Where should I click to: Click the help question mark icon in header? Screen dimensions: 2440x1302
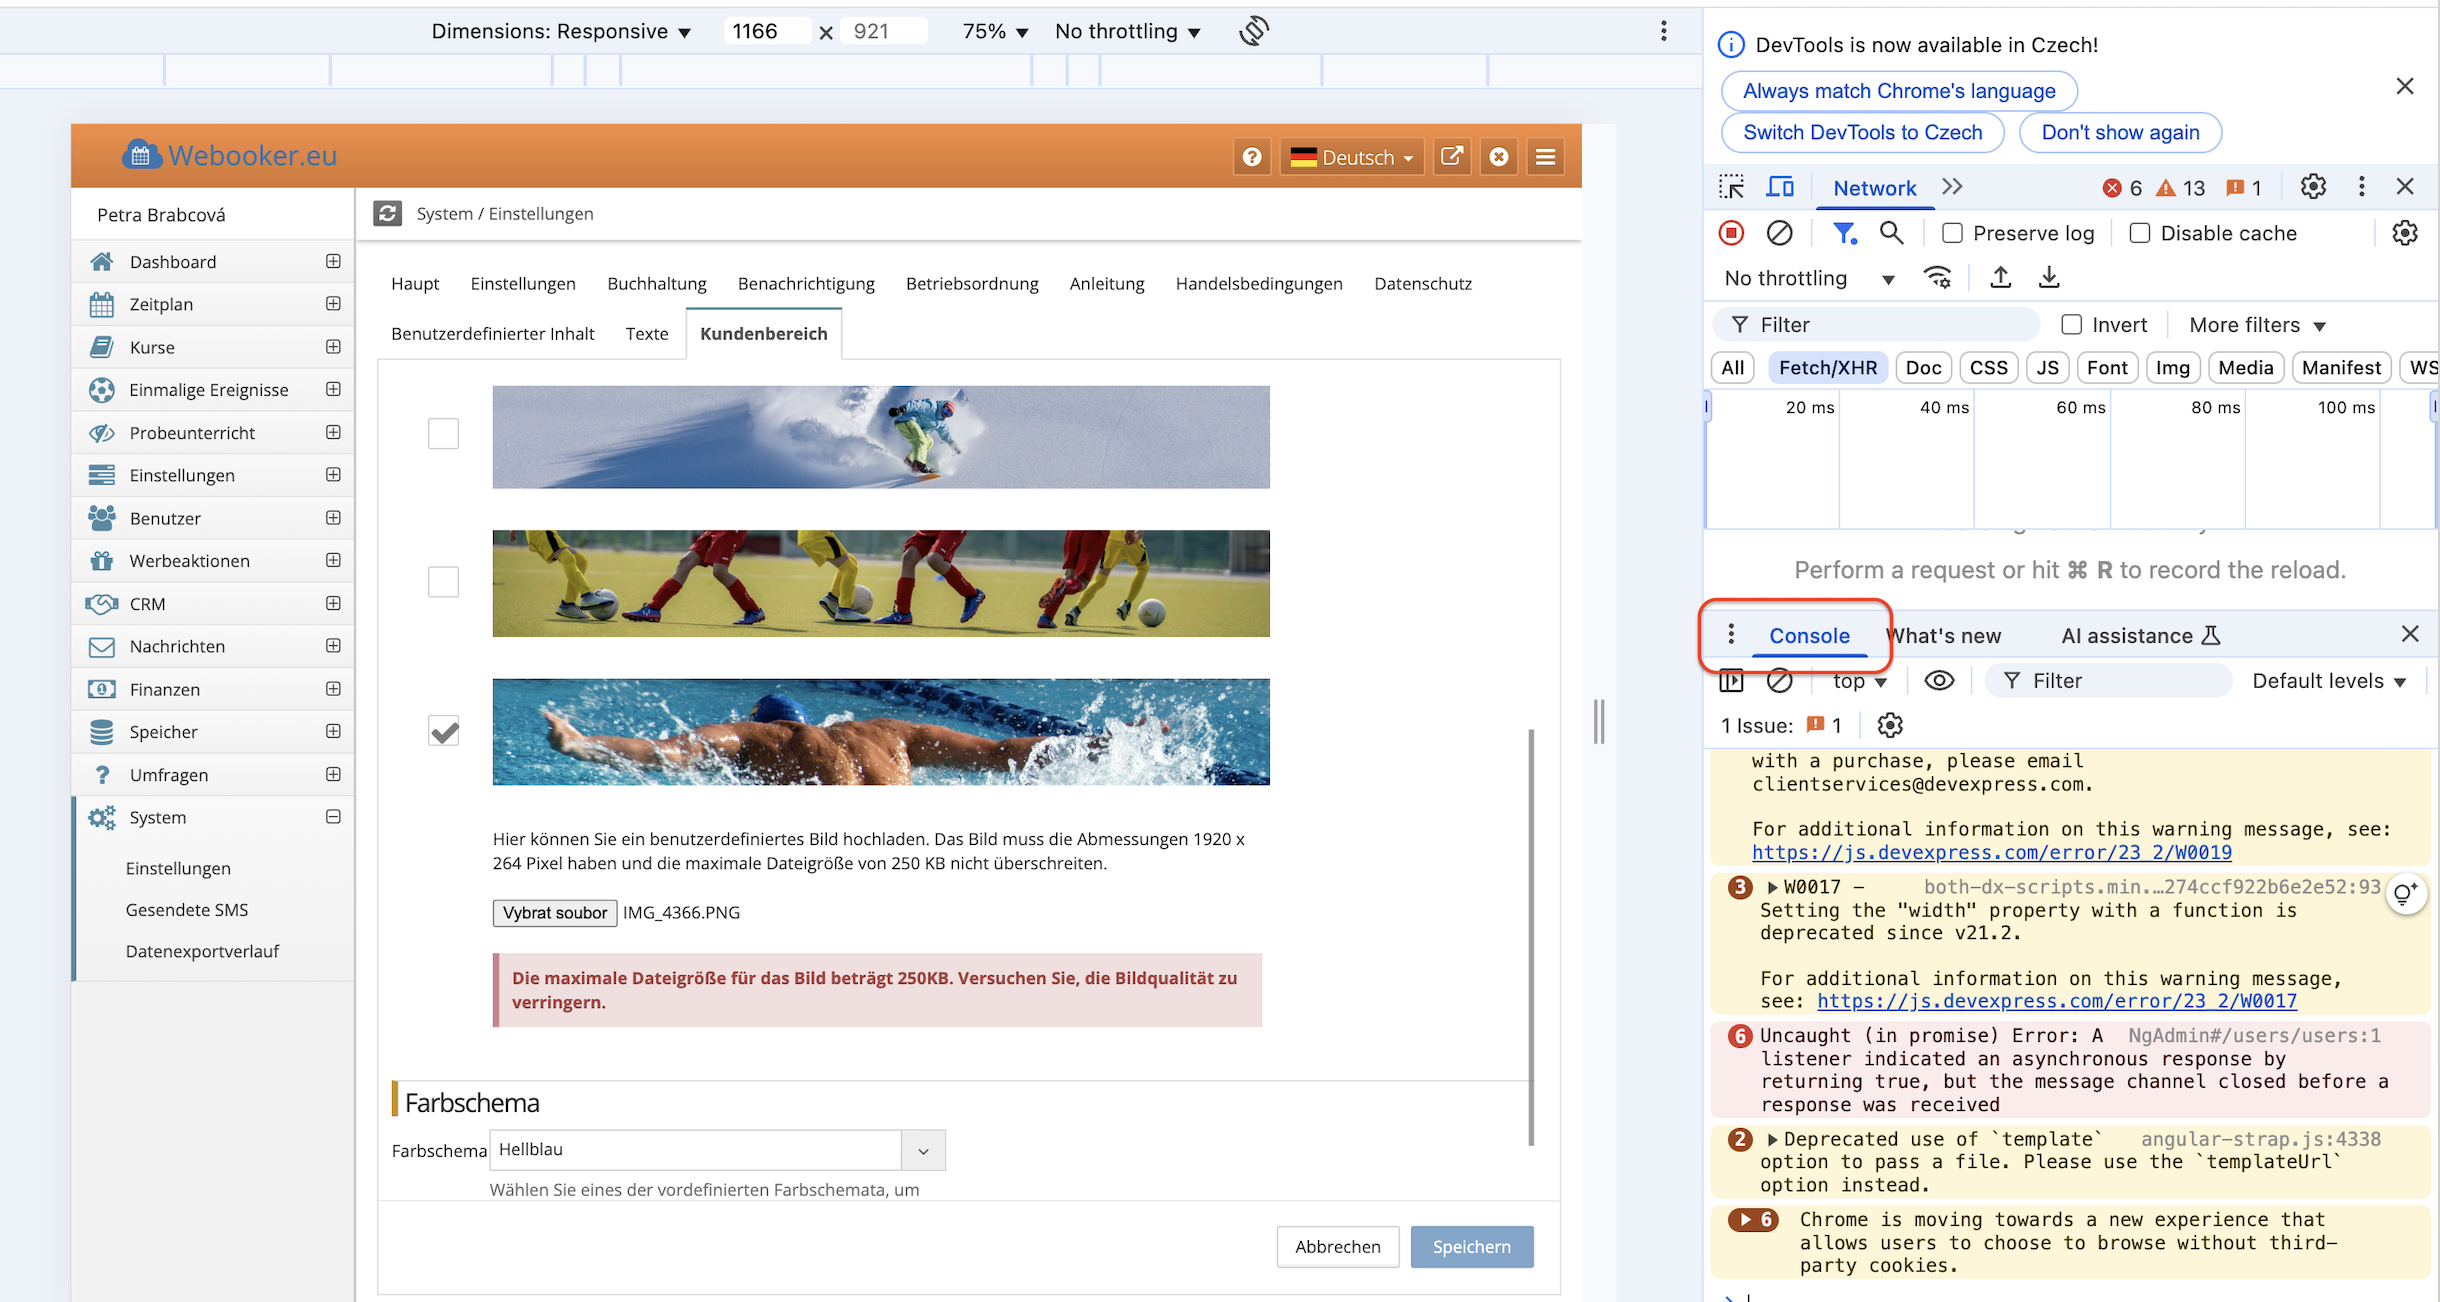pyautogui.click(x=1251, y=157)
